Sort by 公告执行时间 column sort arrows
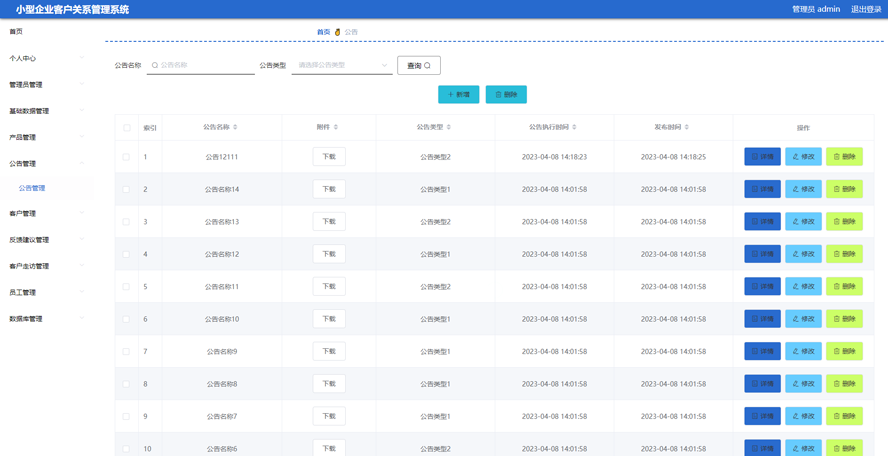This screenshot has width=888, height=456. tap(574, 127)
